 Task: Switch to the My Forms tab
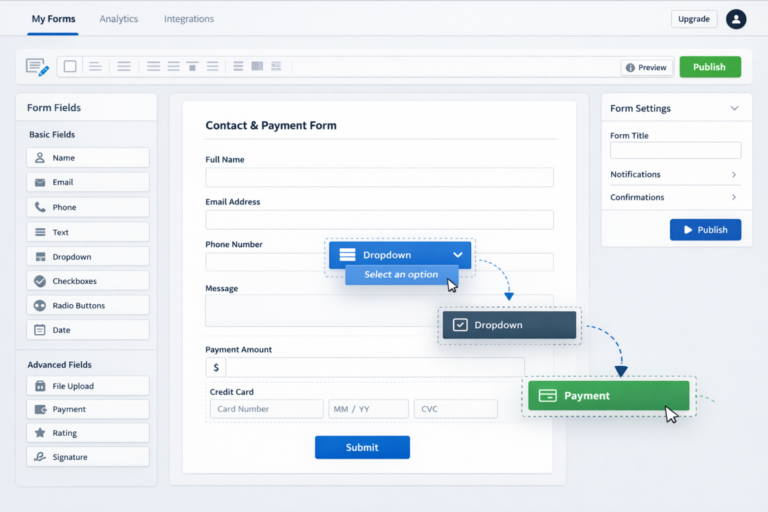coord(53,19)
